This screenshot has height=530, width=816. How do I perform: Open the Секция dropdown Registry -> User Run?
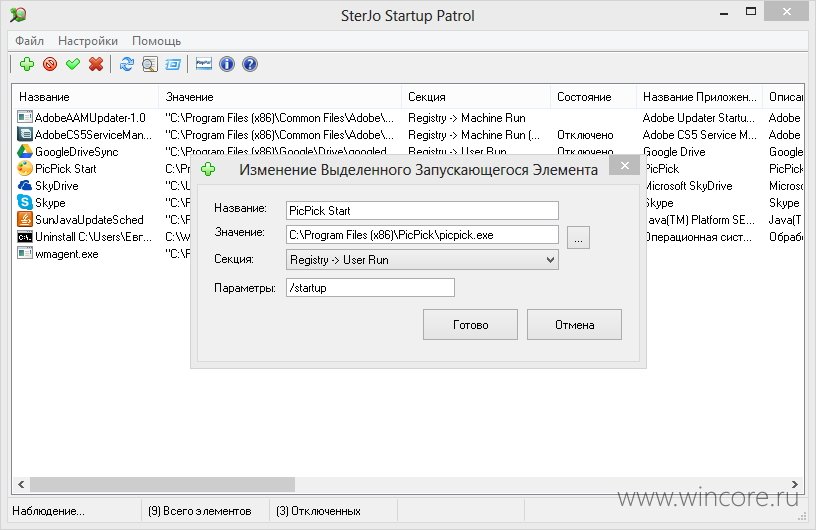point(422,260)
